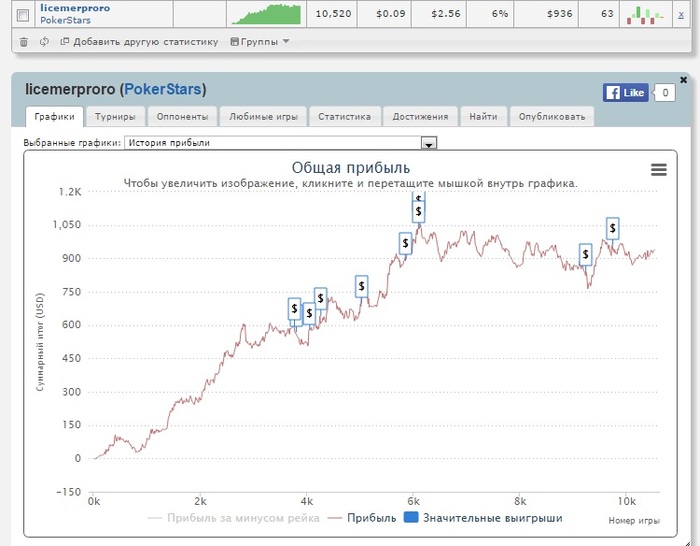700x546 pixels.
Task: Click the PokerStars link in panel title
Action: [162, 89]
